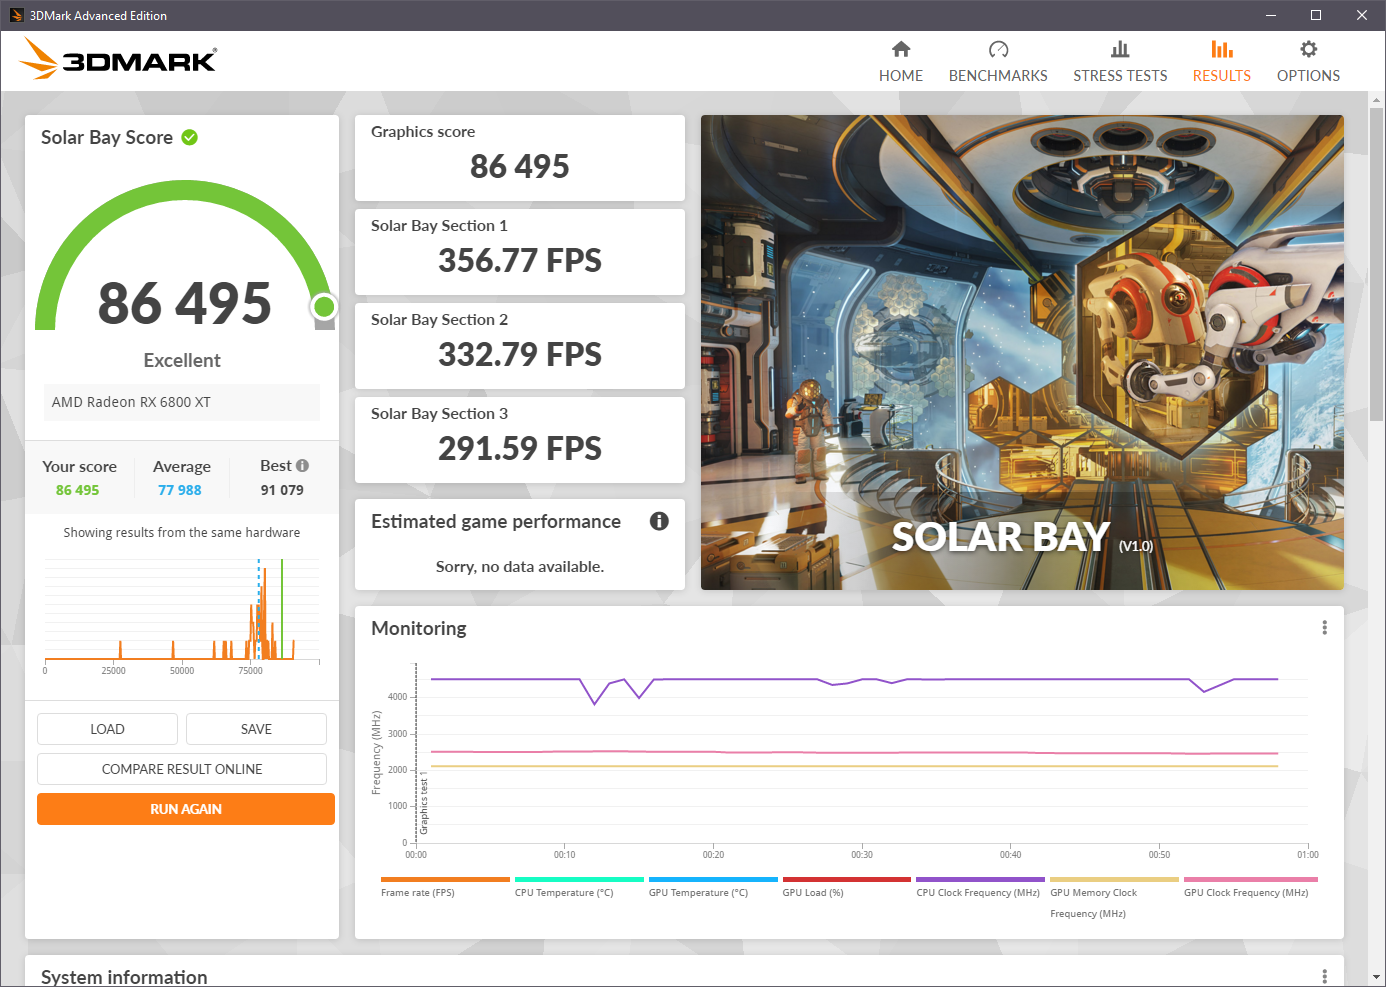1386x987 pixels.
Task: Click the Solar Bay benchmark artwork image
Action: pyautogui.click(x=1022, y=352)
